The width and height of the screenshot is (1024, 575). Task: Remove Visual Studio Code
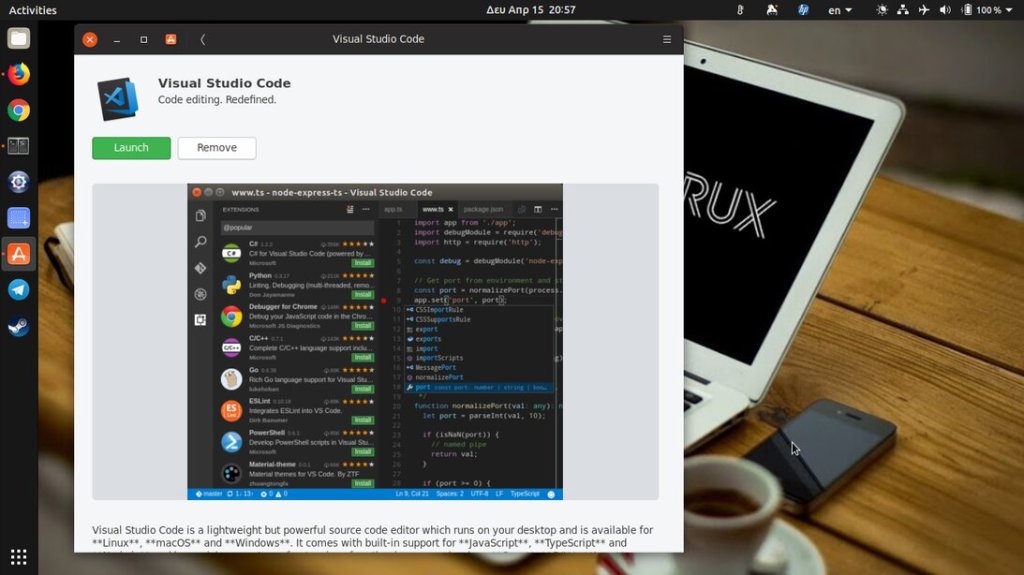click(x=217, y=148)
